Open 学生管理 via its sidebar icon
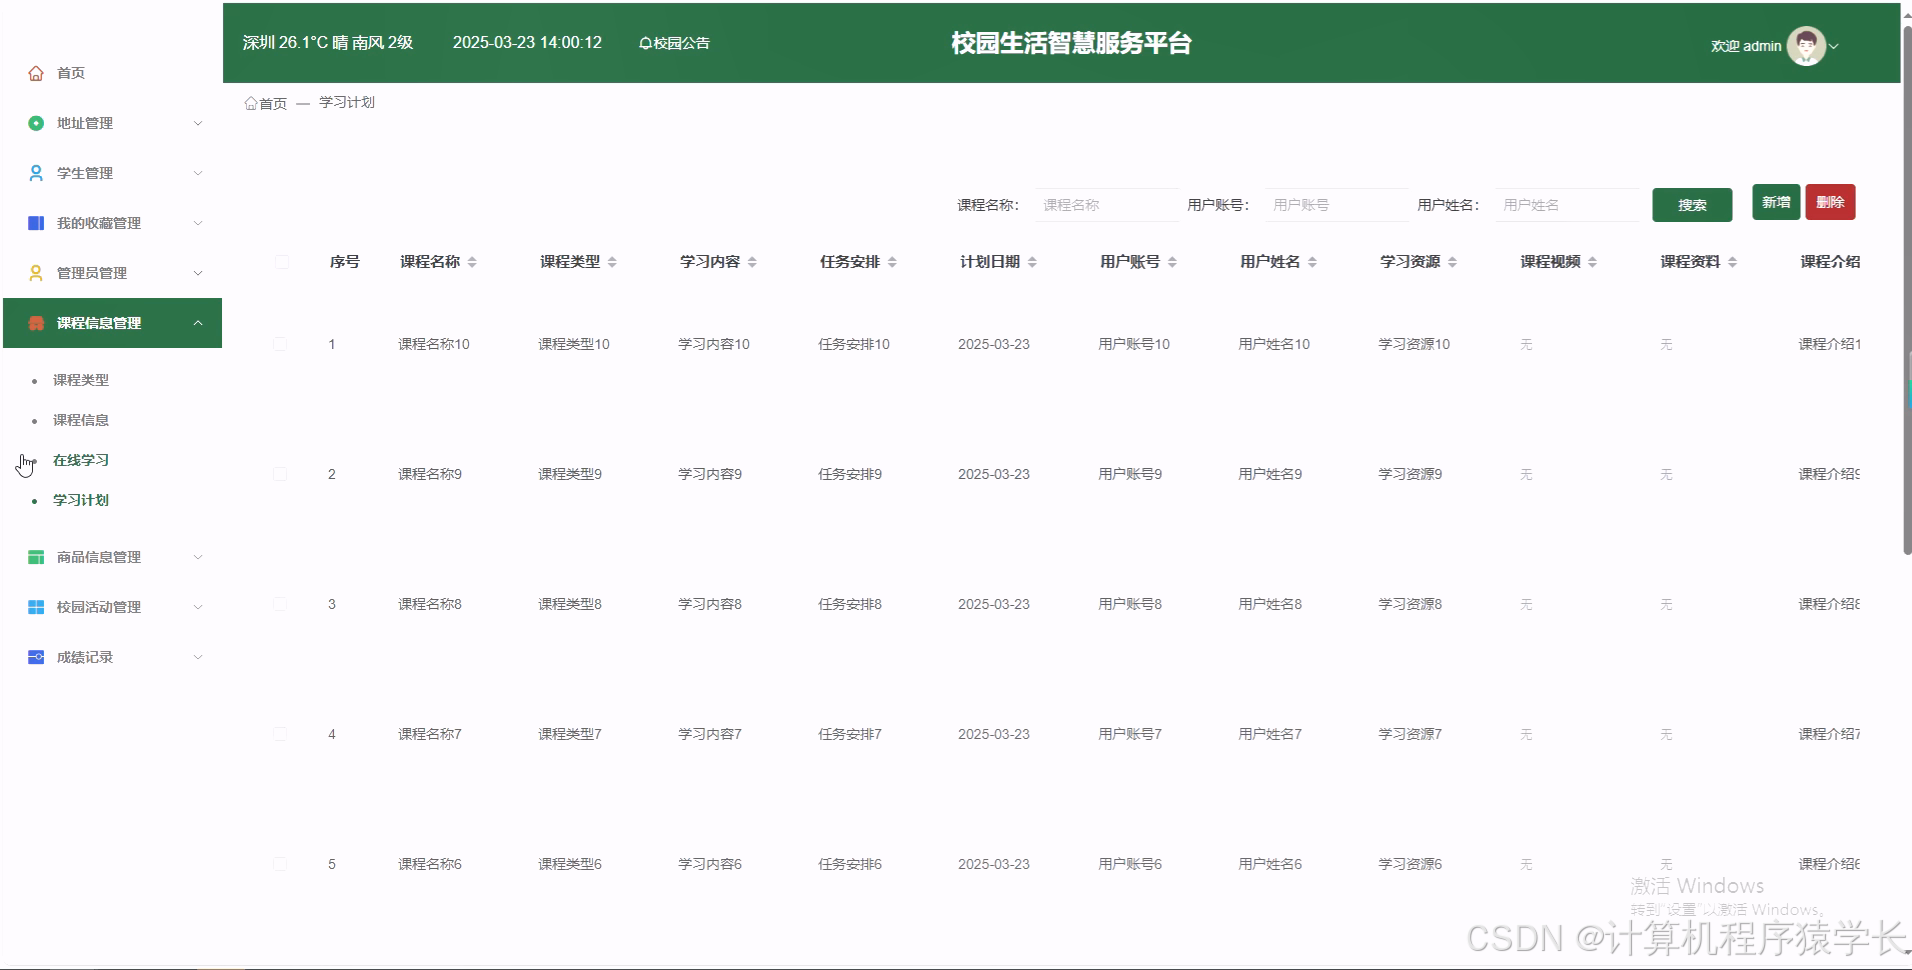This screenshot has height=970, width=1912. [36, 172]
